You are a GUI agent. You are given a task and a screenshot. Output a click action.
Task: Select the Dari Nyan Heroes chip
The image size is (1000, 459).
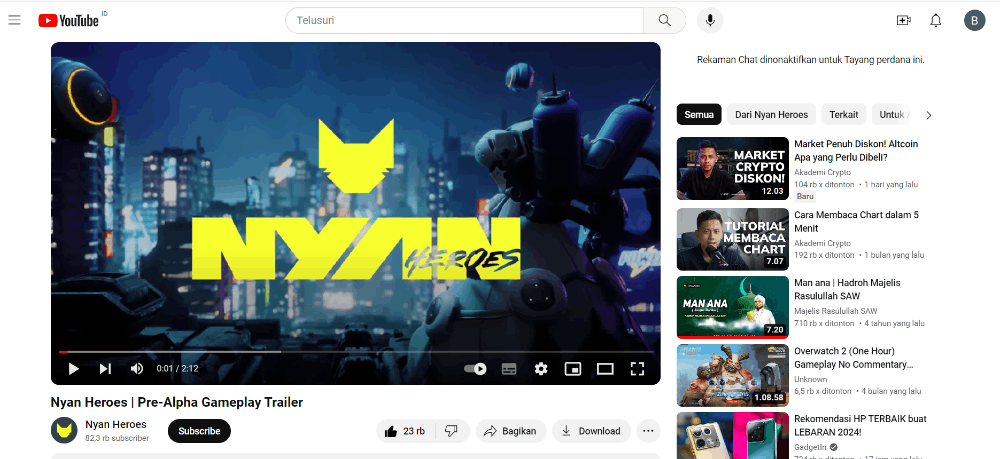[771, 114]
